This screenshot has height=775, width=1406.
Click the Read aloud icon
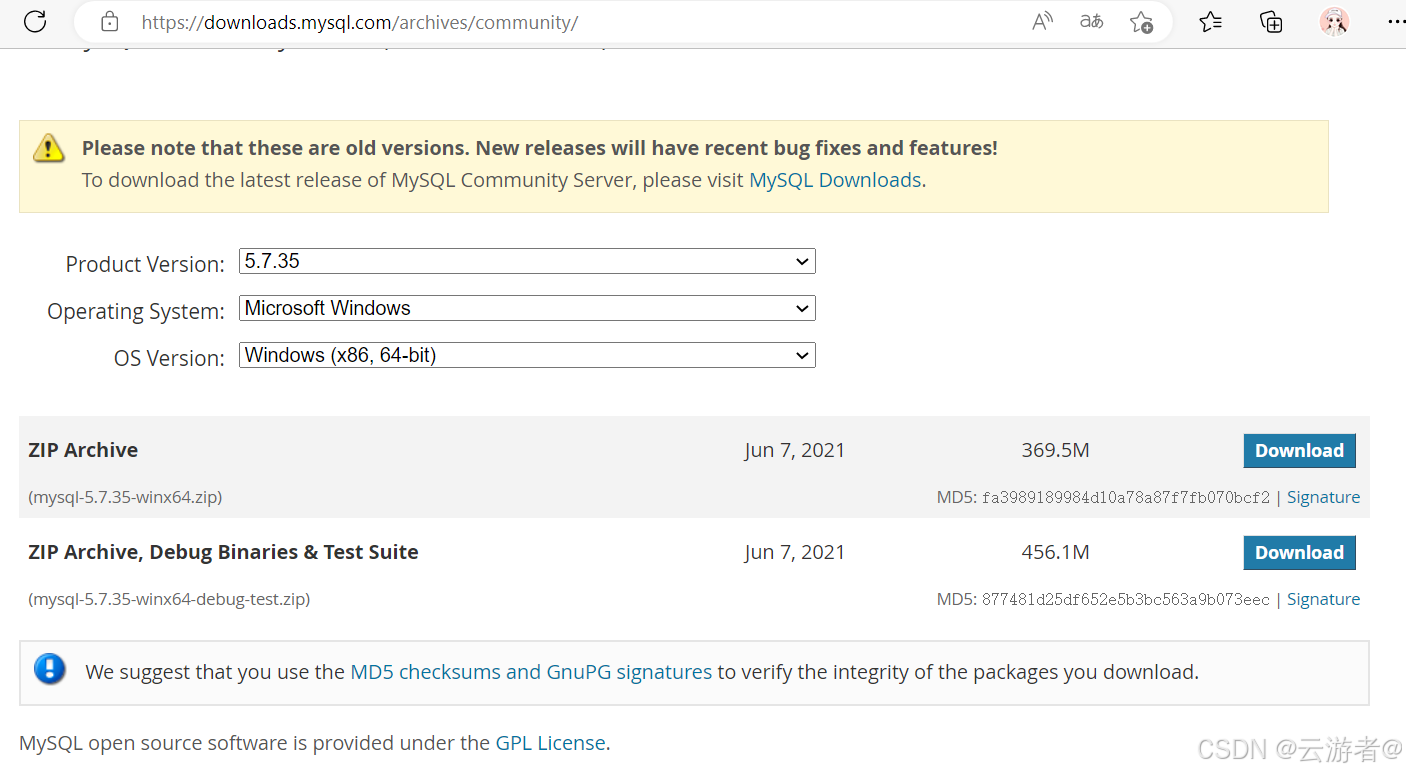[x=1042, y=21]
